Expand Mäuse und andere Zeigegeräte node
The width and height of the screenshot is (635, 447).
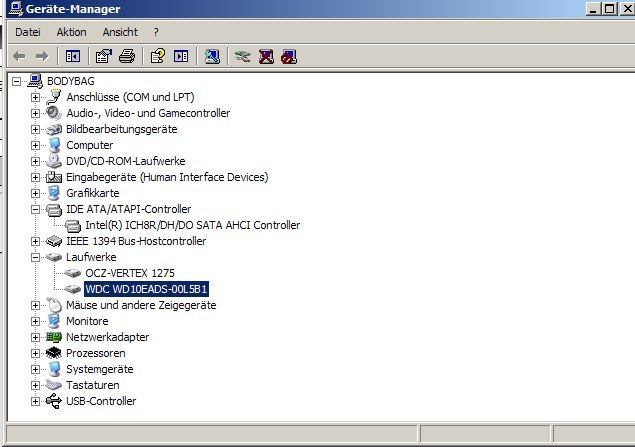click(35, 305)
